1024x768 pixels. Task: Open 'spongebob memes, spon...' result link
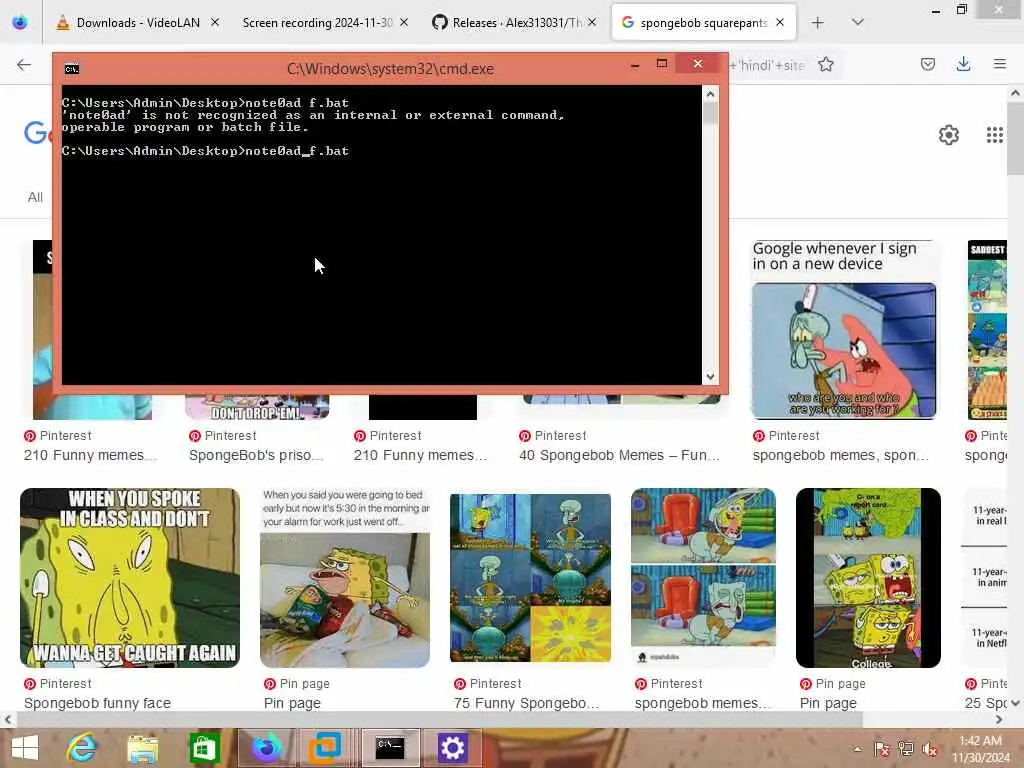pyautogui.click(x=840, y=455)
